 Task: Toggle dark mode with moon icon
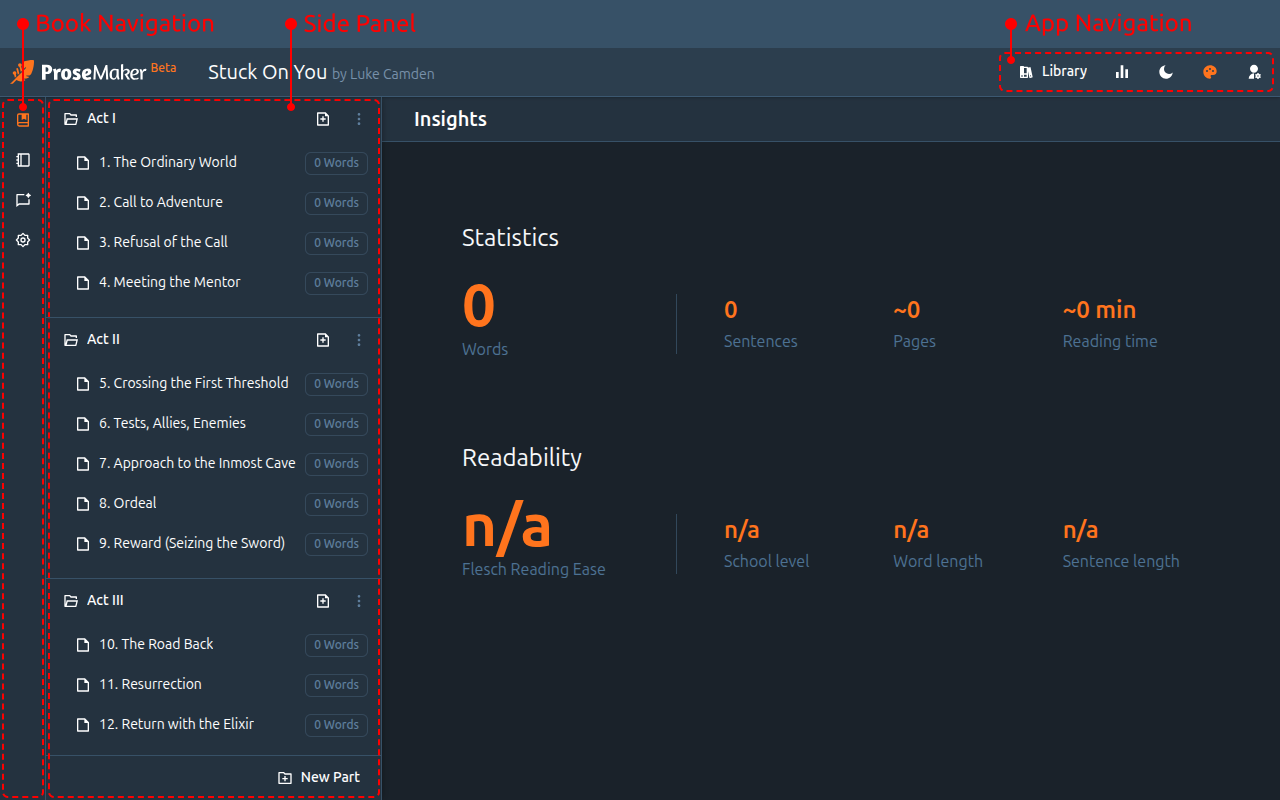pyautogui.click(x=1166, y=72)
